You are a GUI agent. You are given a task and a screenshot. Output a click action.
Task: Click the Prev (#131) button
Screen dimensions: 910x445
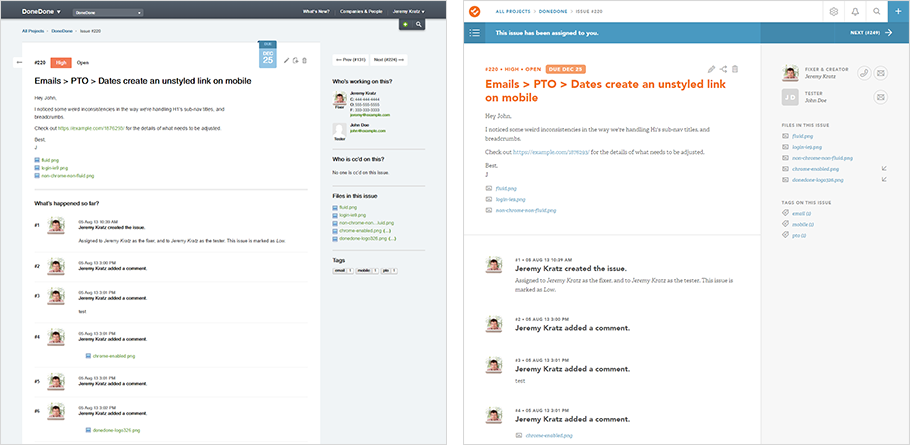350,60
